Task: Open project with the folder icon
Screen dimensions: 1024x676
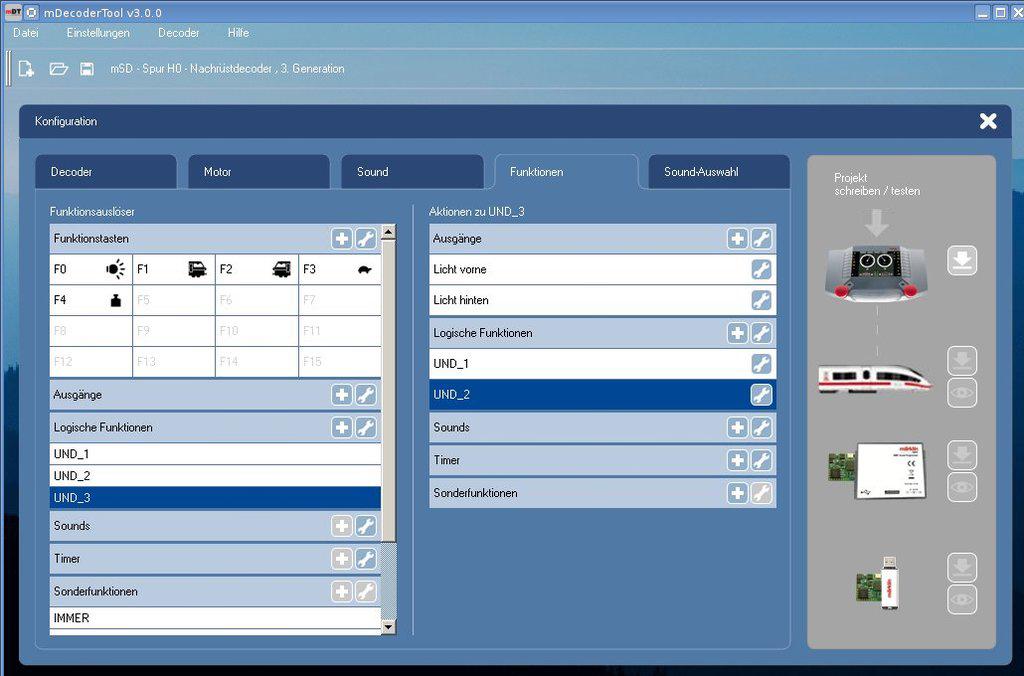Action: (x=59, y=69)
